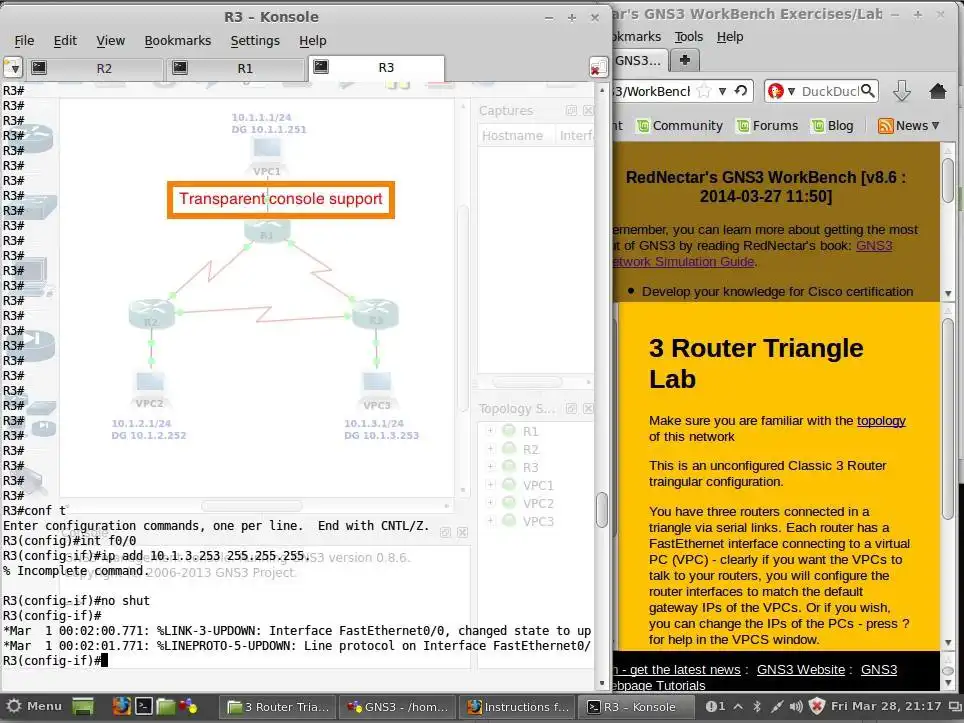Image resolution: width=964 pixels, height=723 pixels.
Task: Show desktop via green taskbar icon
Action: pyautogui.click(x=84, y=706)
